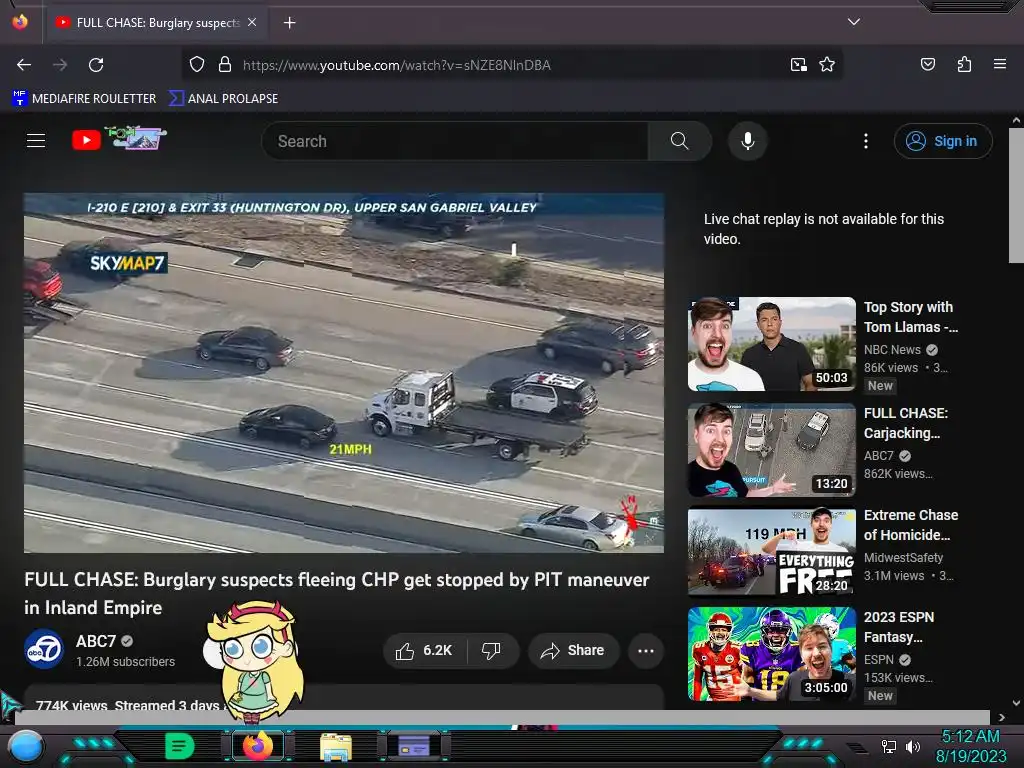Screen dimensions: 1024x768
Task: Open 2023 ESPN Fantasy video thumbnail
Action: 771,654
